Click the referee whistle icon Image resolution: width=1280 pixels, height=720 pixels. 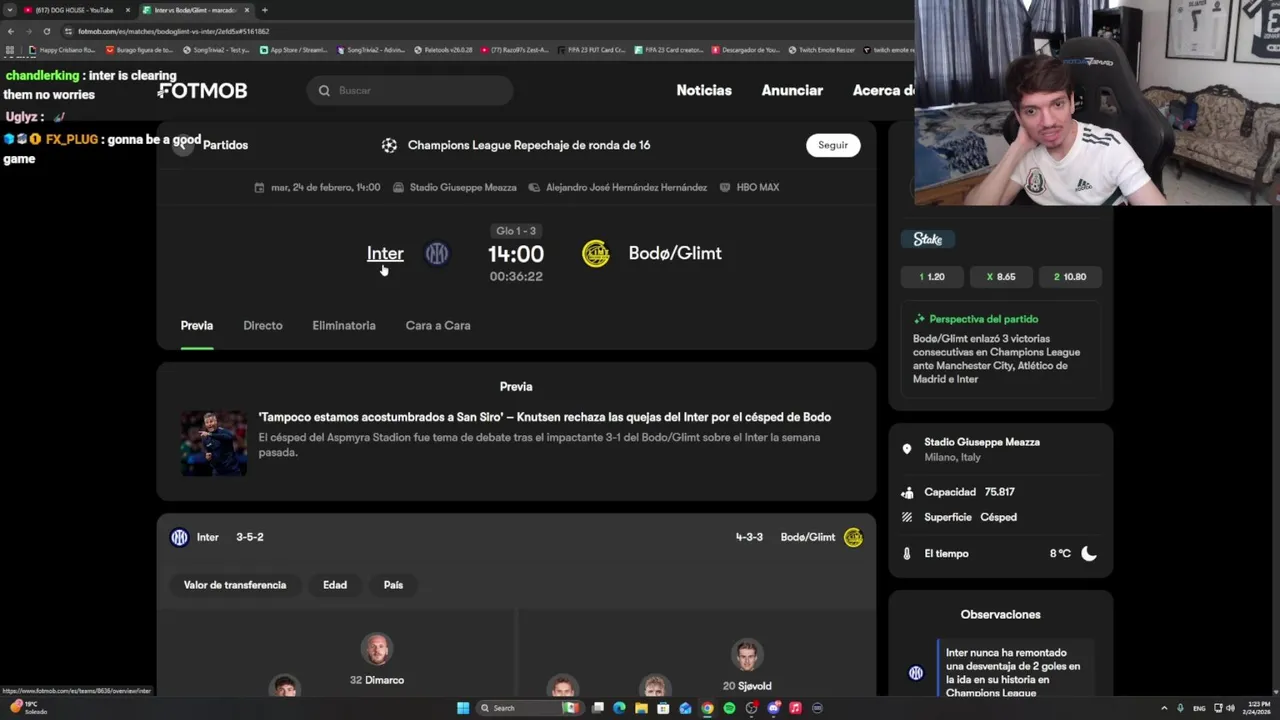(534, 188)
